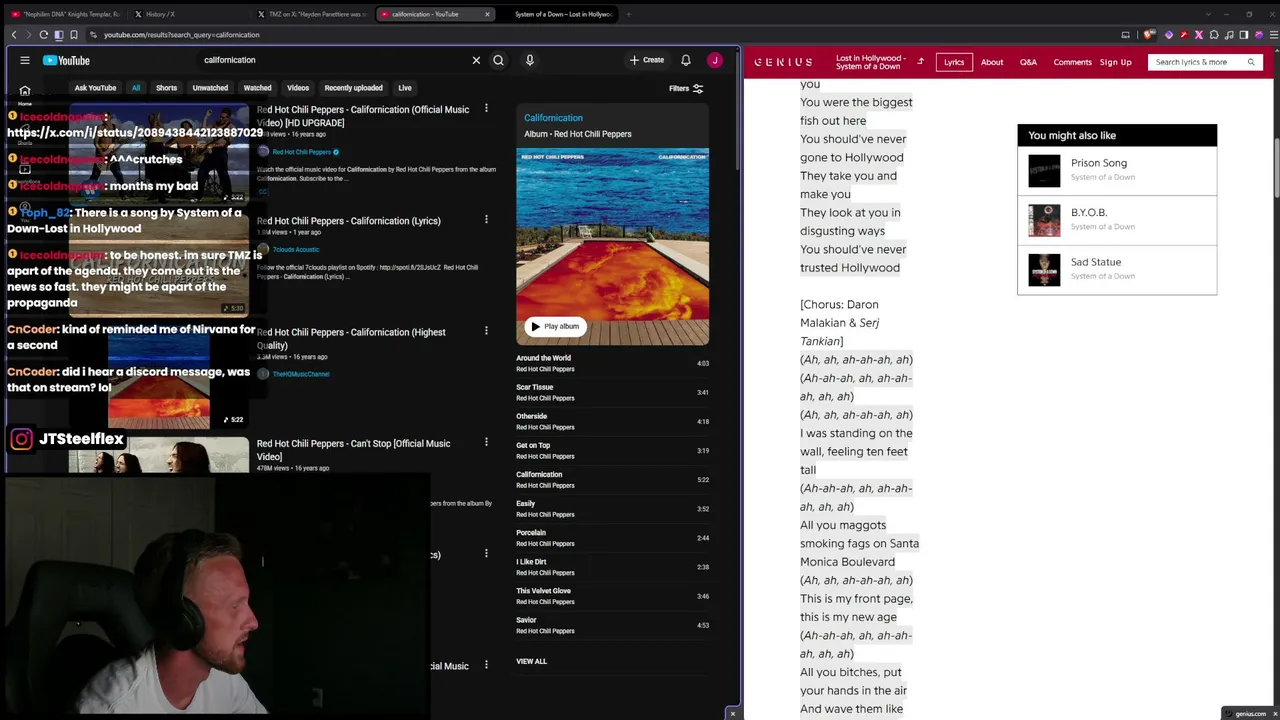The image size is (1280, 720).
Task: Open the Filters panel on YouTube
Action: click(x=686, y=88)
